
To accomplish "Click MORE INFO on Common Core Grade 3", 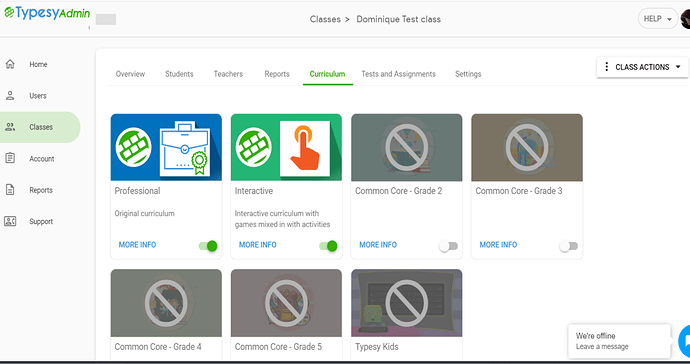I will click(498, 245).
